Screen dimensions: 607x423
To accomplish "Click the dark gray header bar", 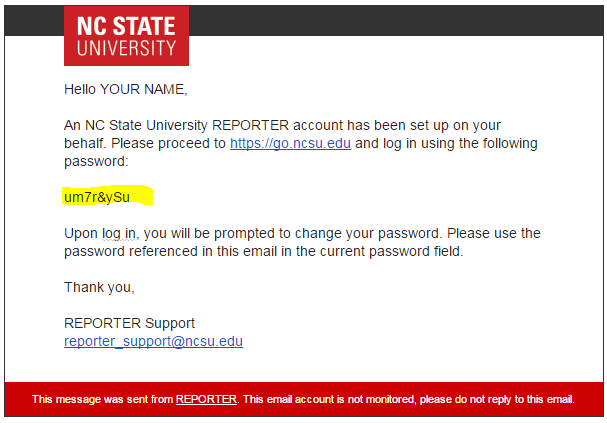I will point(396,21).
